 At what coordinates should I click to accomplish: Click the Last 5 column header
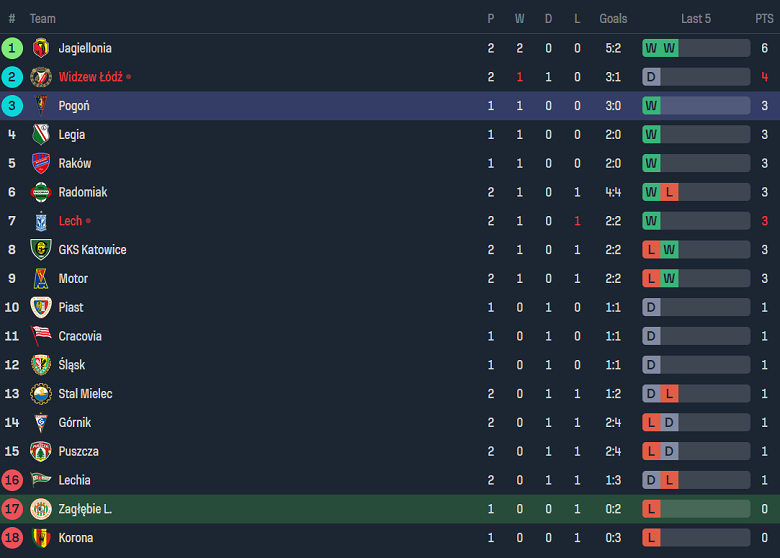click(x=696, y=18)
